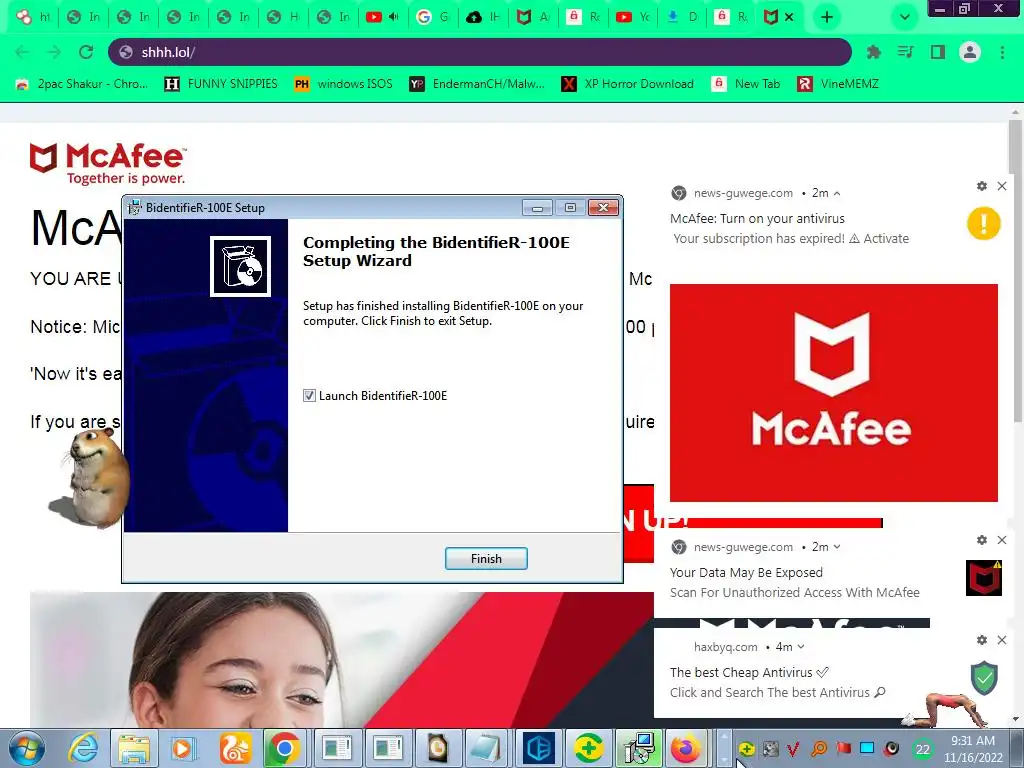This screenshot has width=1024, height=768.
Task: Click green shield checkmark icon
Action: tap(984, 678)
